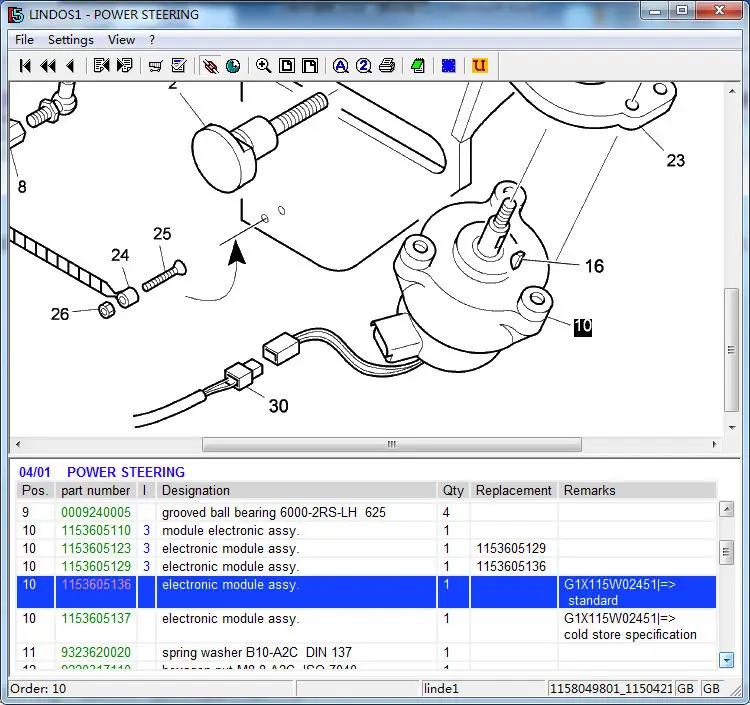
Task: Click the Pos. column header
Action: coord(35,491)
